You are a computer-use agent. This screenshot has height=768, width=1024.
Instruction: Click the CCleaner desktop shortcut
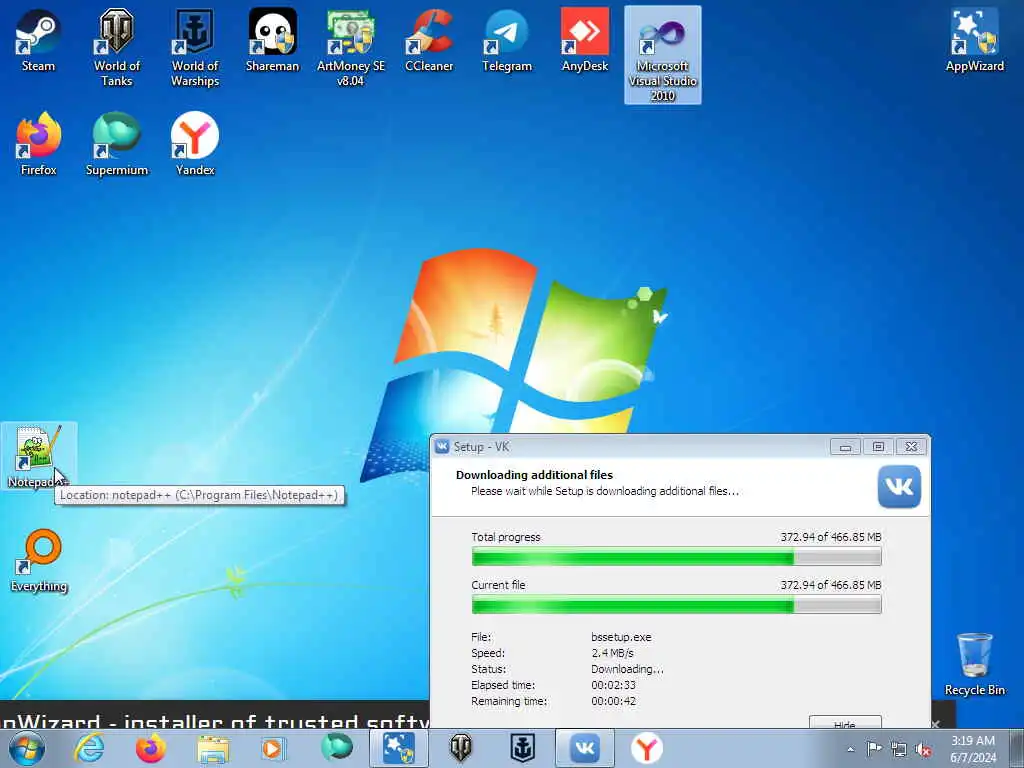coord(429,40)
